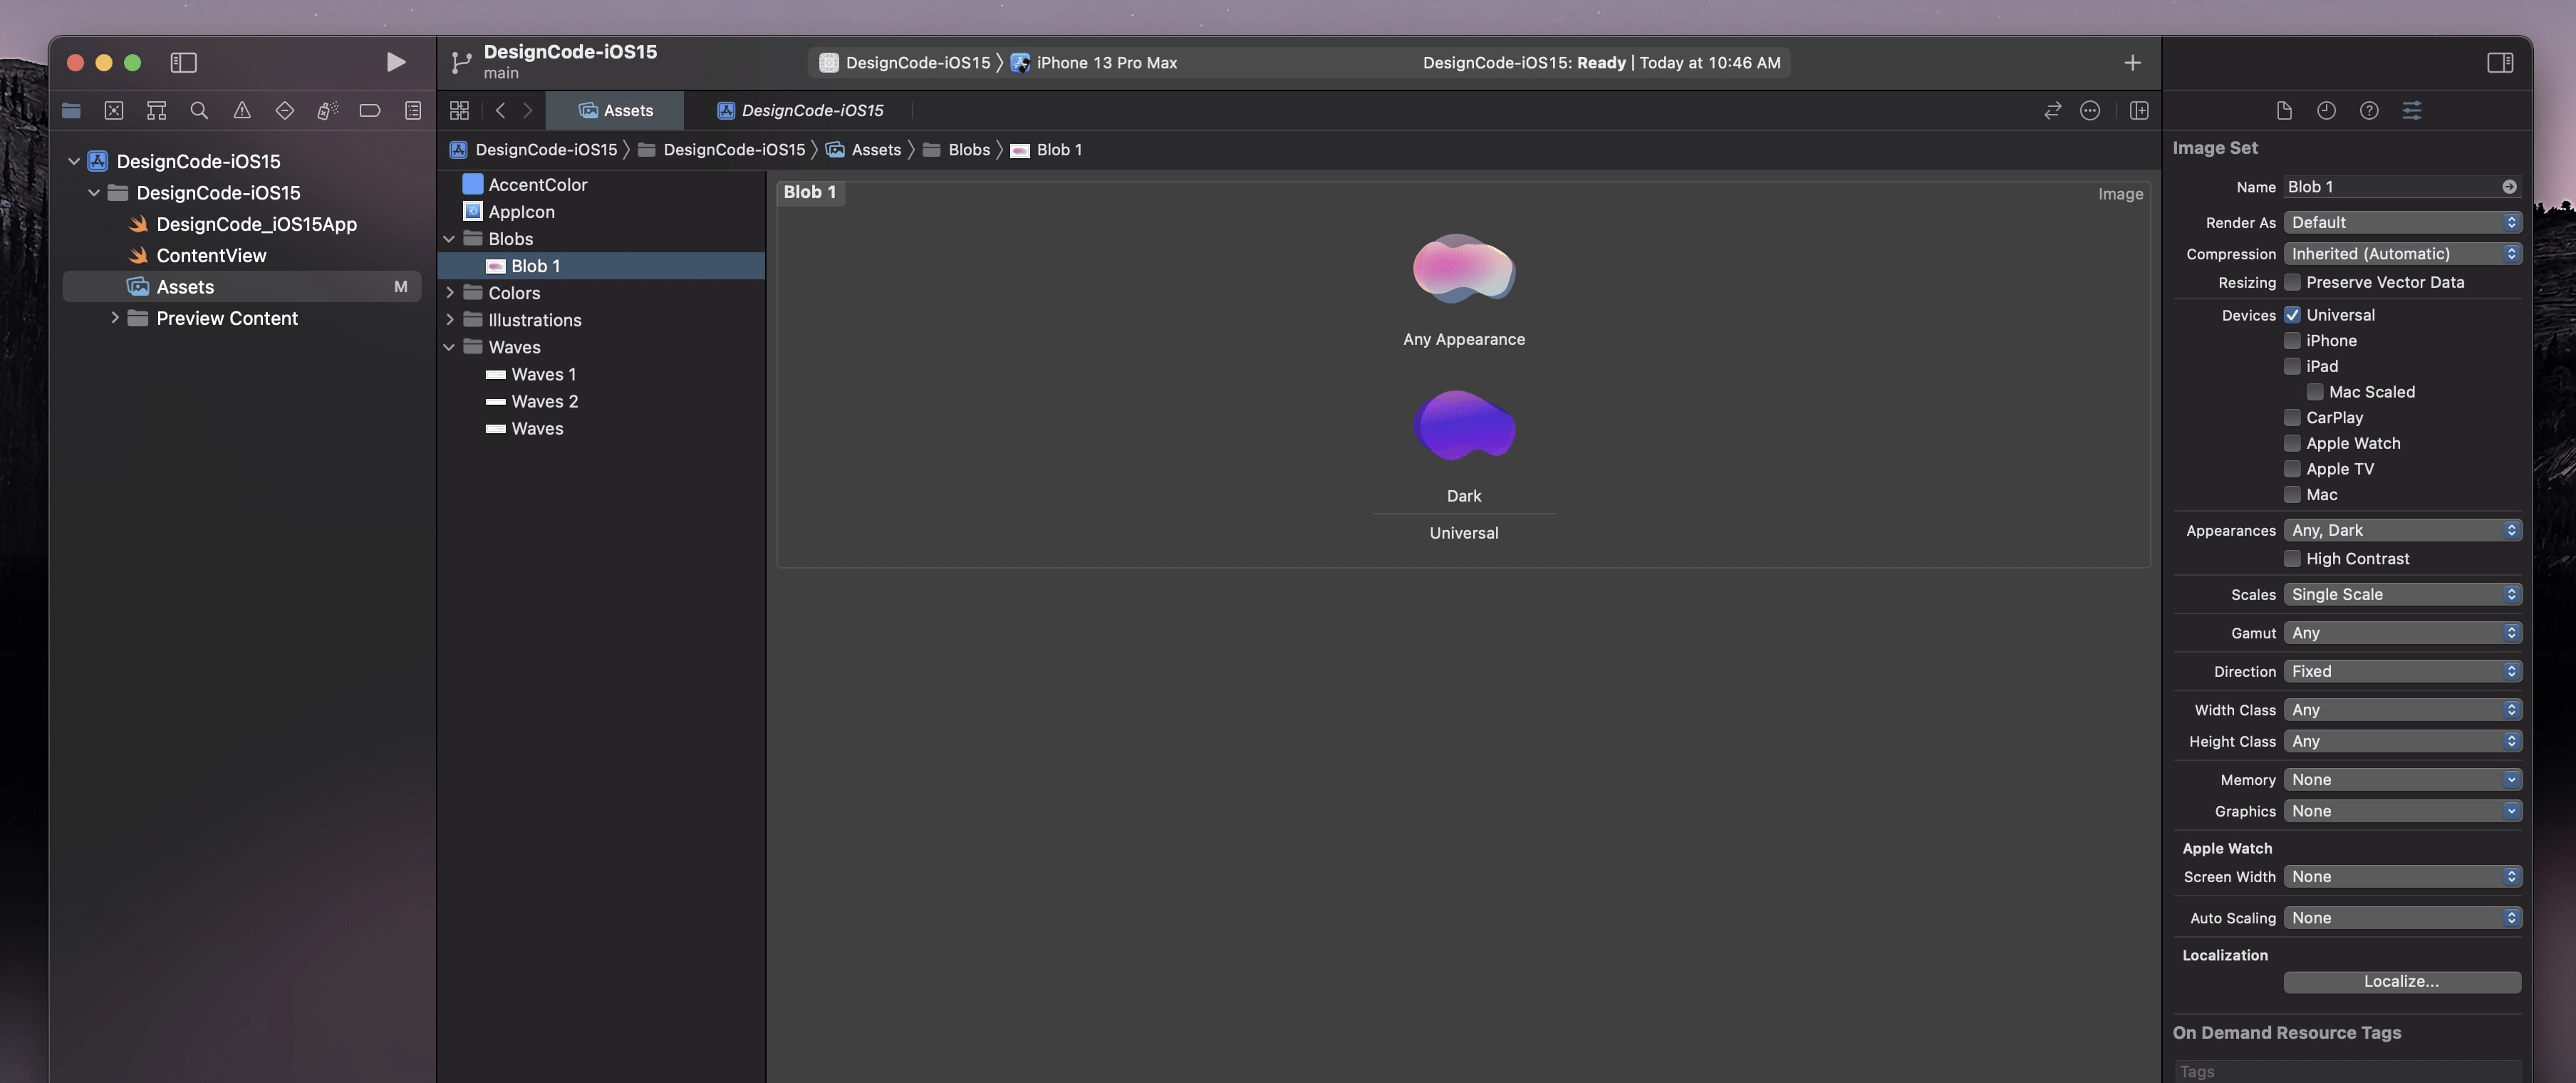Show the History inspector clock icon
Screen dimensions: 2576x1083
coord(2327,110)
